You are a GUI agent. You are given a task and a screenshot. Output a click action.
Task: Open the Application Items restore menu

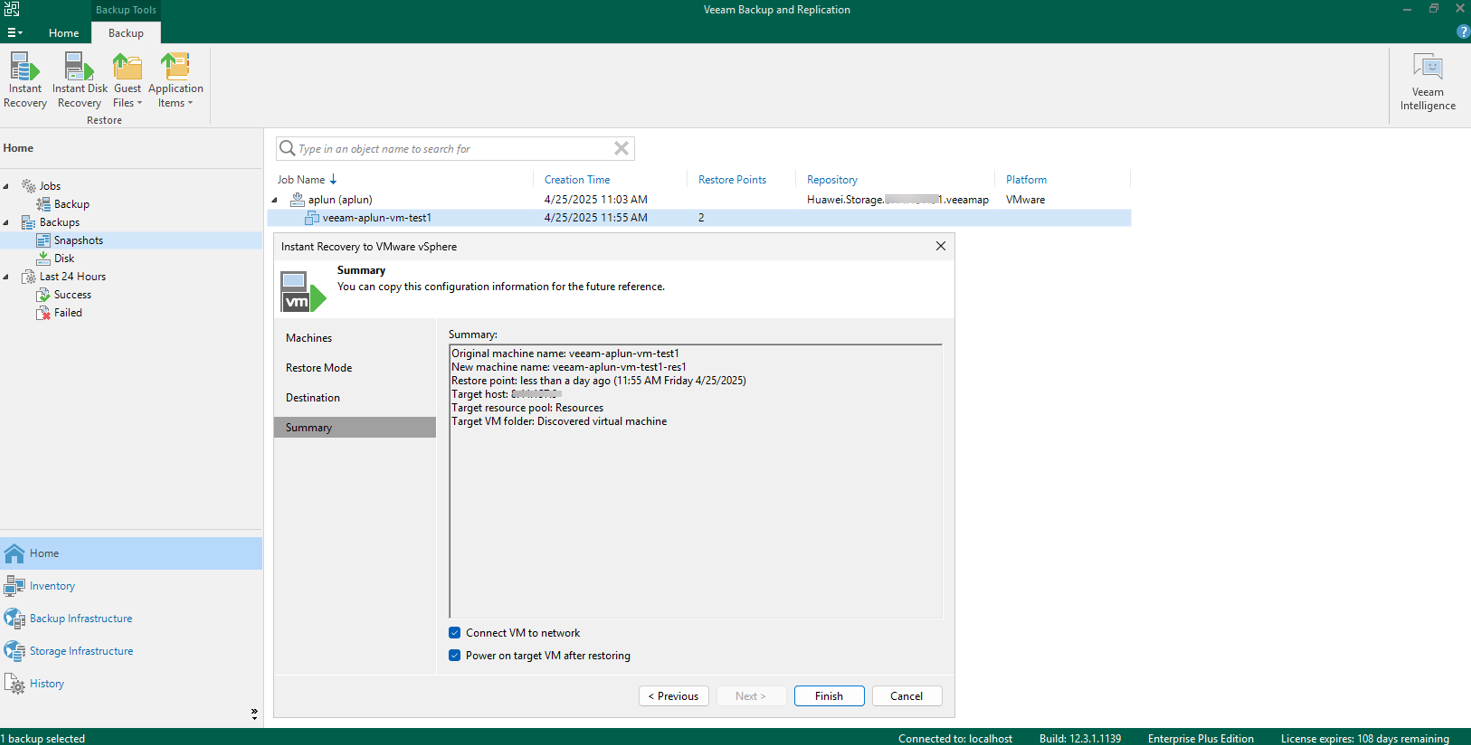click(x=175, y=80)
